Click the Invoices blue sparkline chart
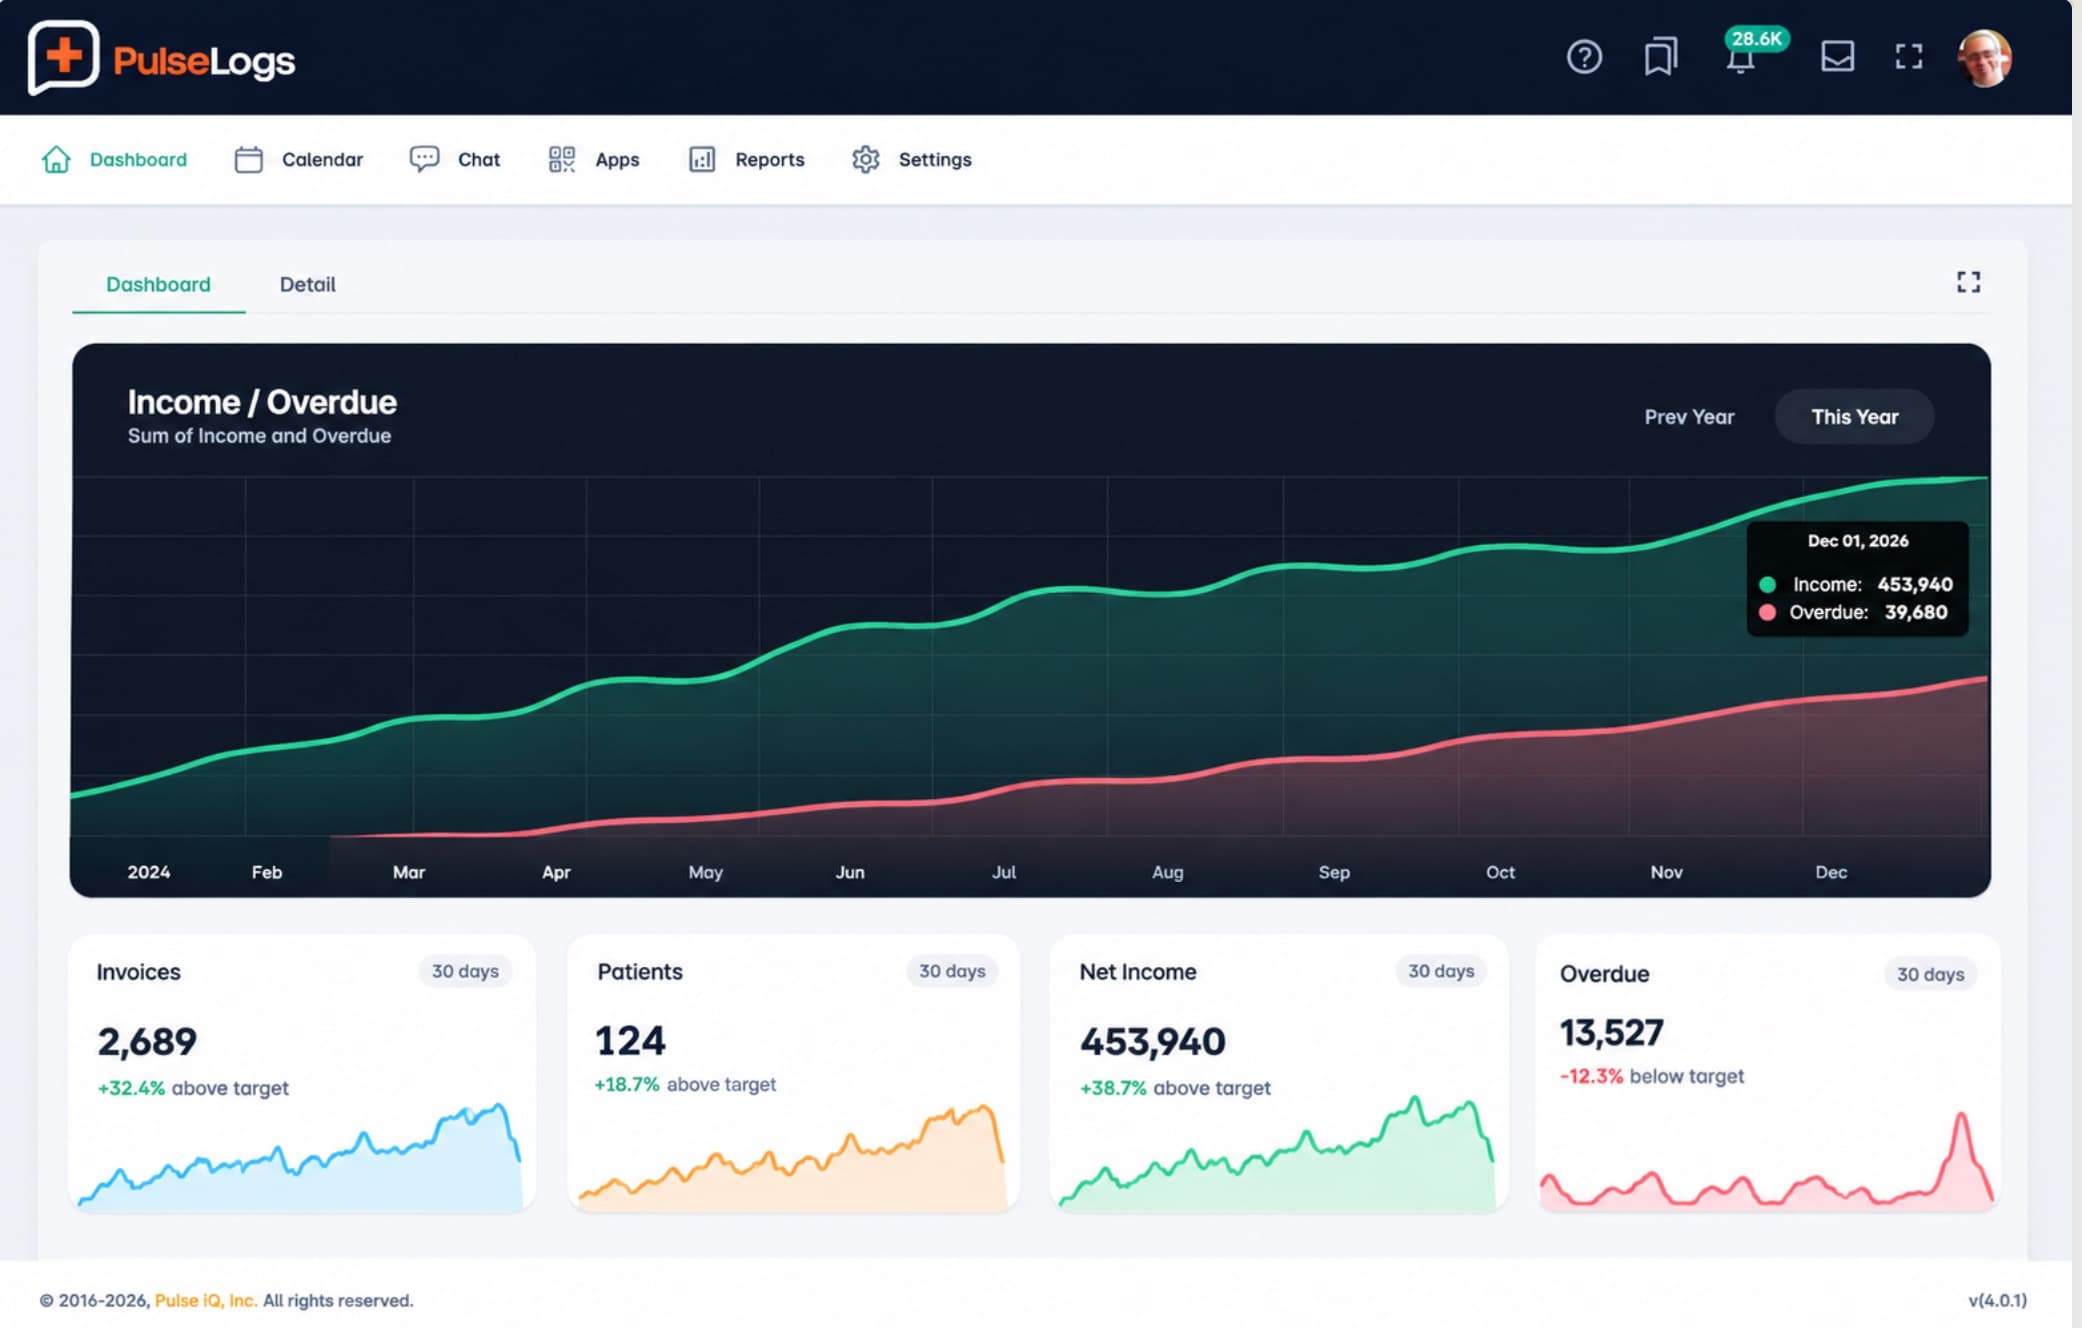This screenshot has height=1328, width=2082. [300, 1156]
